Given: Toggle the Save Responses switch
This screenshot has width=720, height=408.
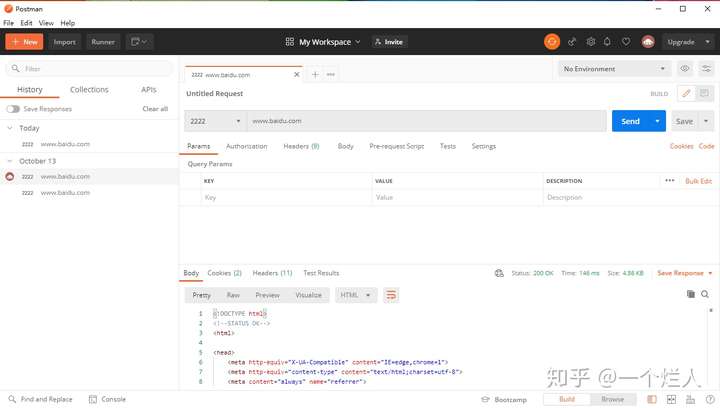Looking at the screenshot, I should (x=13, y=109).
